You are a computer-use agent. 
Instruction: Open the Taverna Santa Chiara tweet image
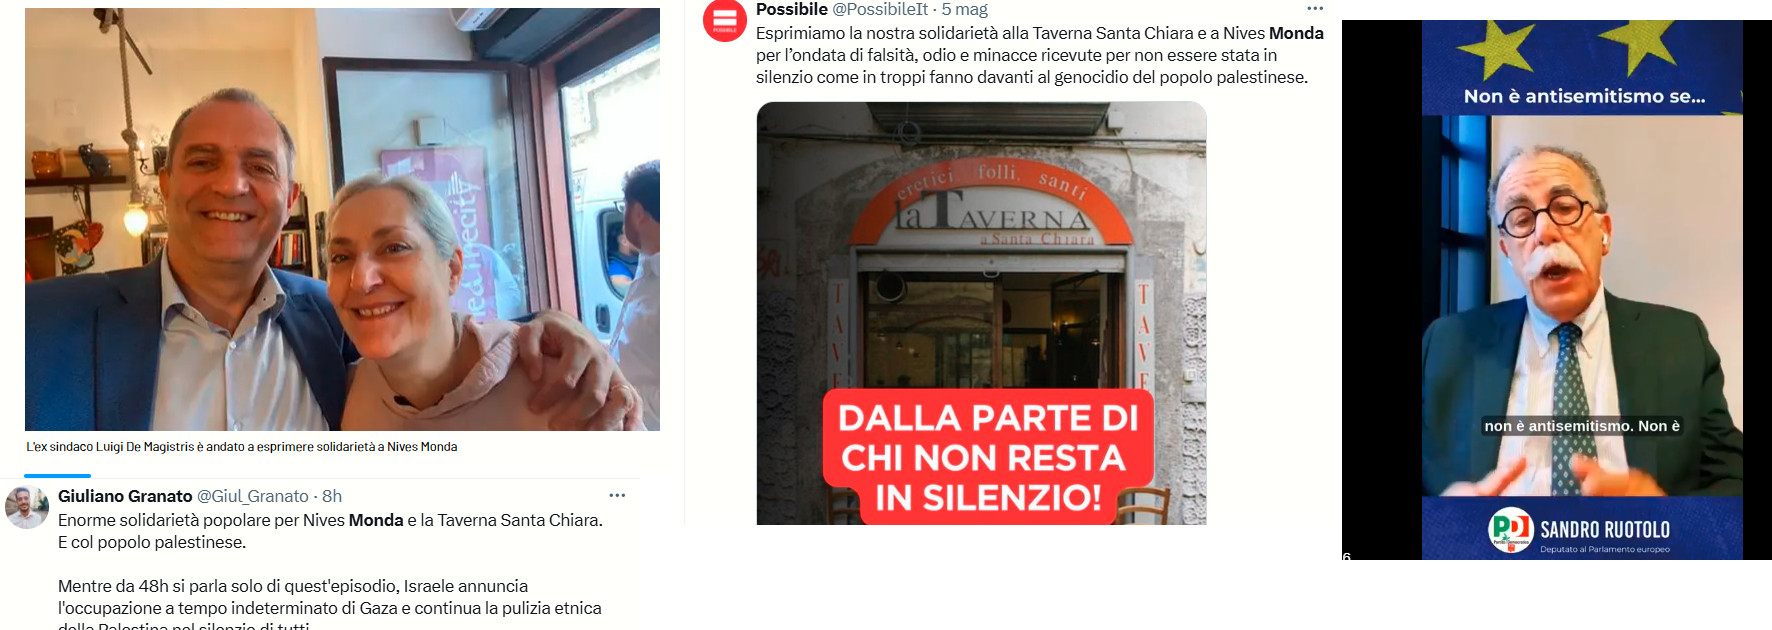(x=981, y=313)
